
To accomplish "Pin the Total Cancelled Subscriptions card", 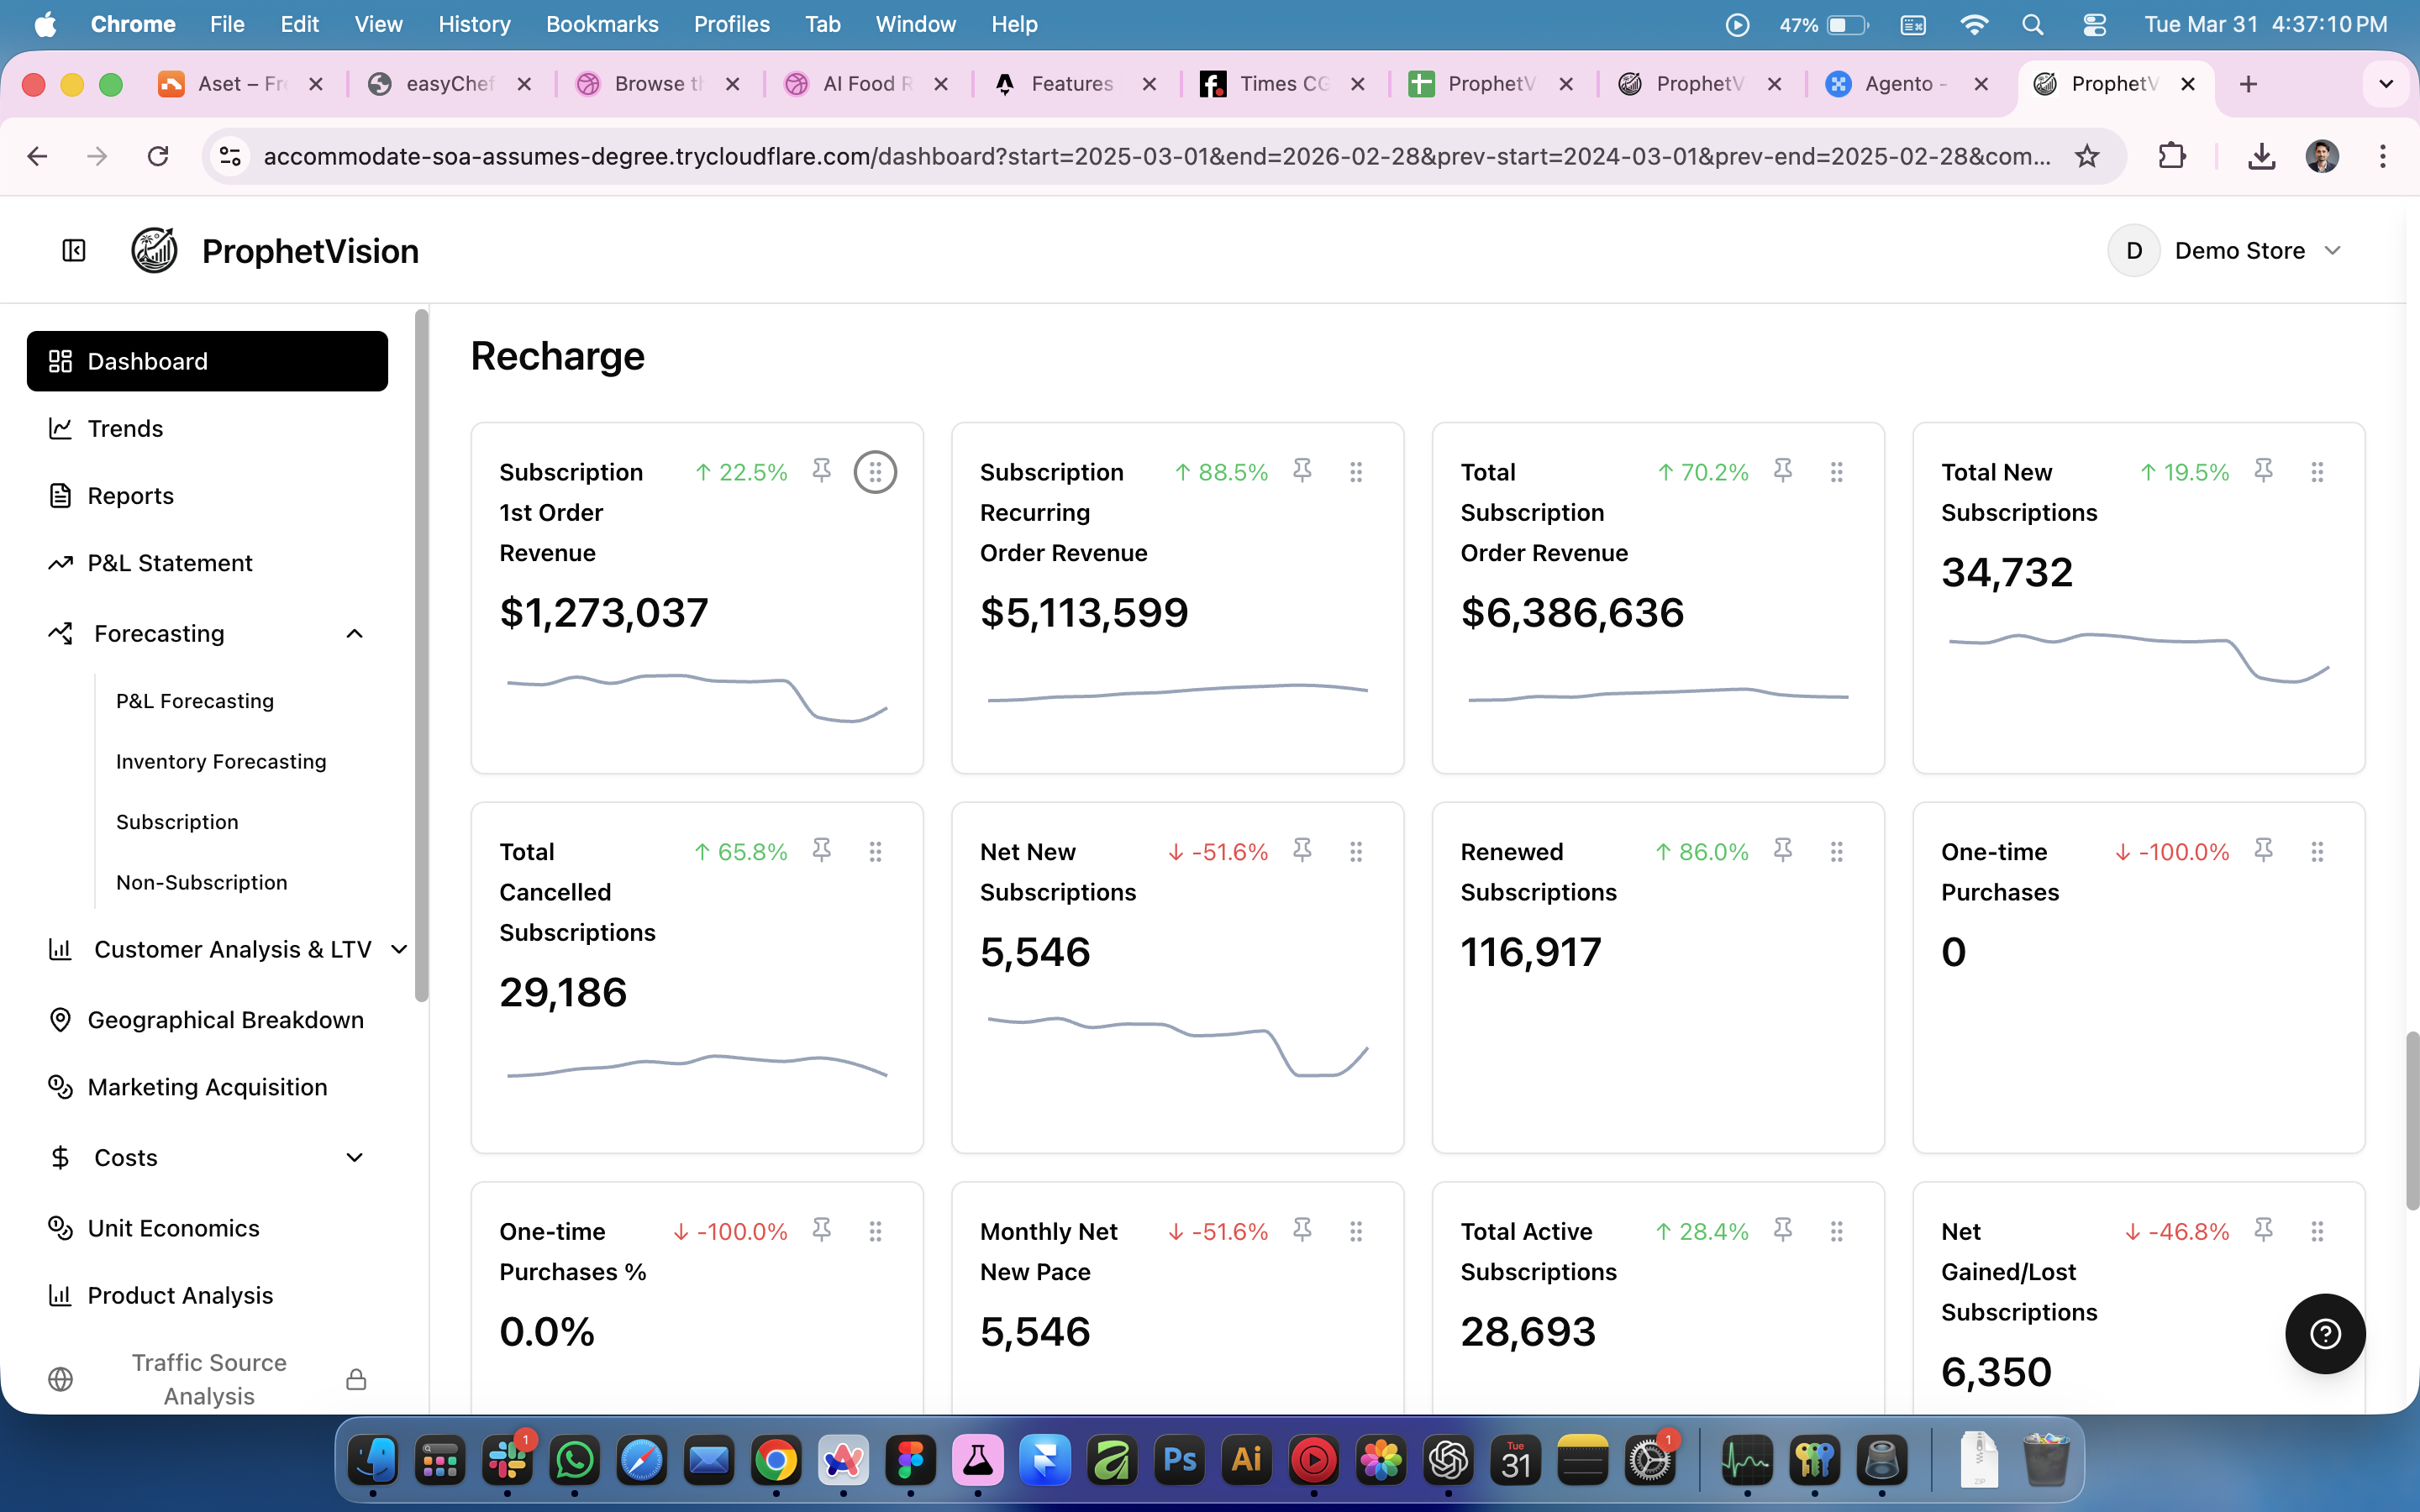I will click(x=822, y=850).
